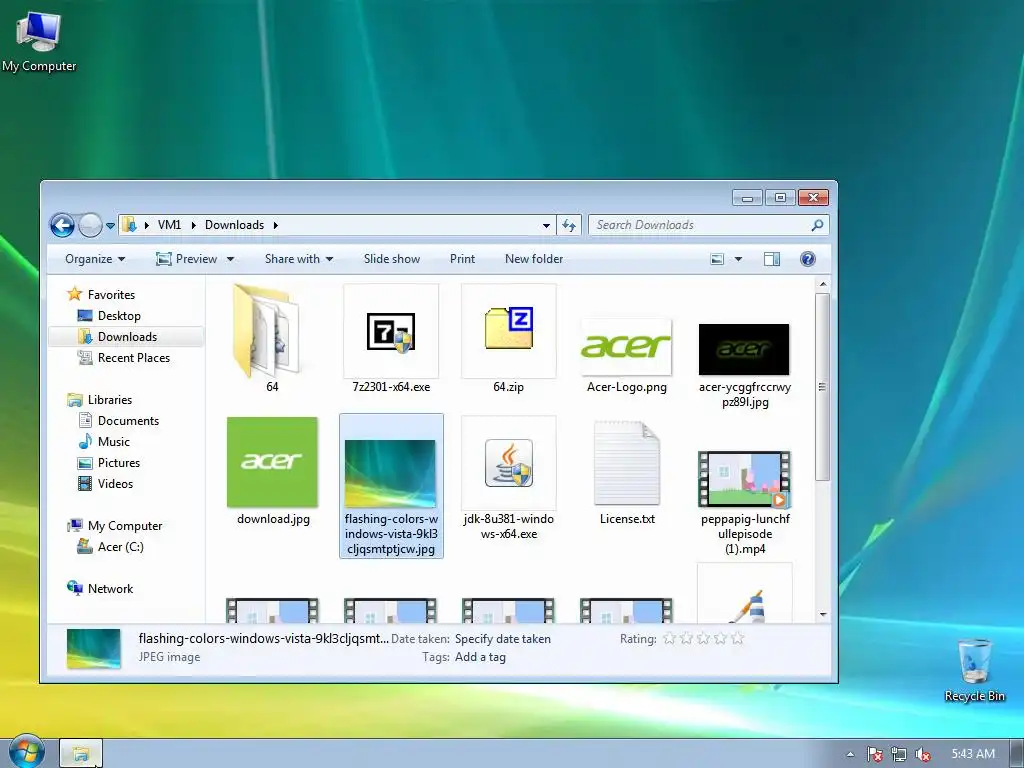Viewport: 1024px width, 768px height.
Task: Open the Documents library
Action: pos(128,421)
